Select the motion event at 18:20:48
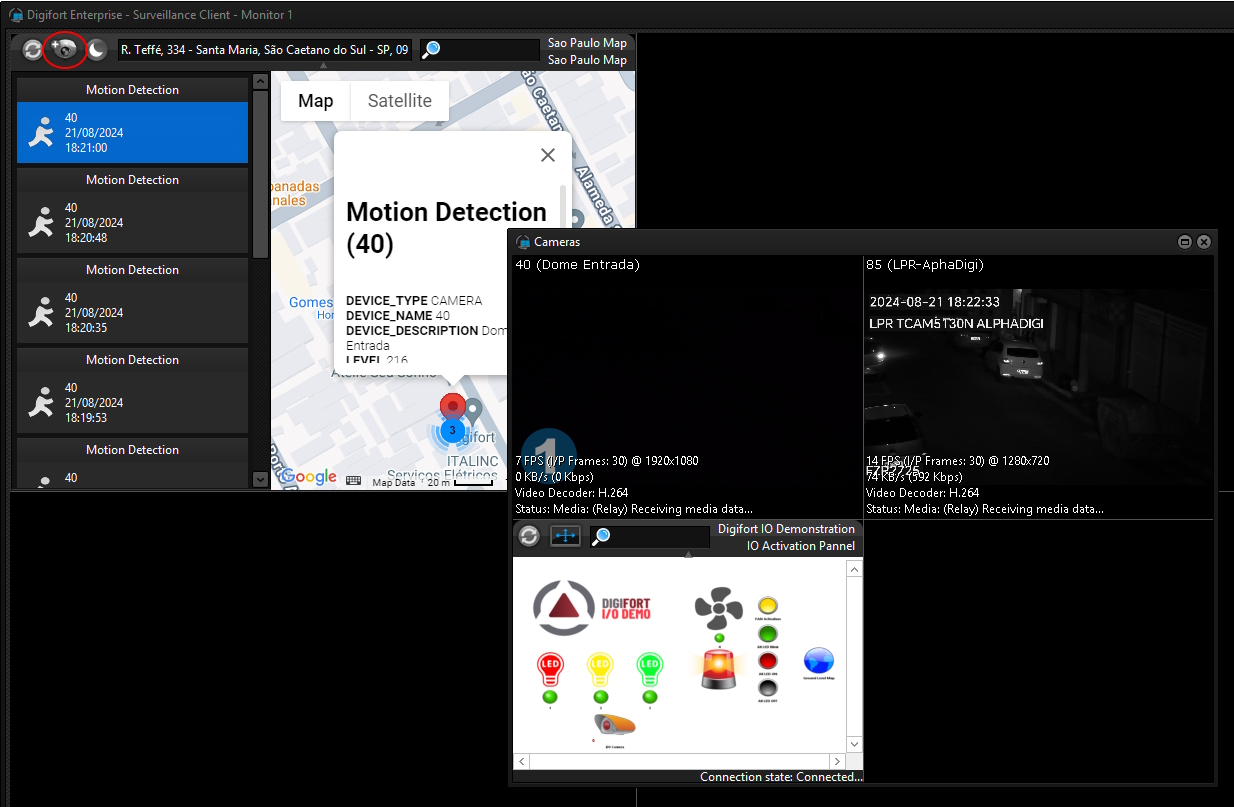Viewport: 1234px width, 807px height. click(x=132, y=222)
